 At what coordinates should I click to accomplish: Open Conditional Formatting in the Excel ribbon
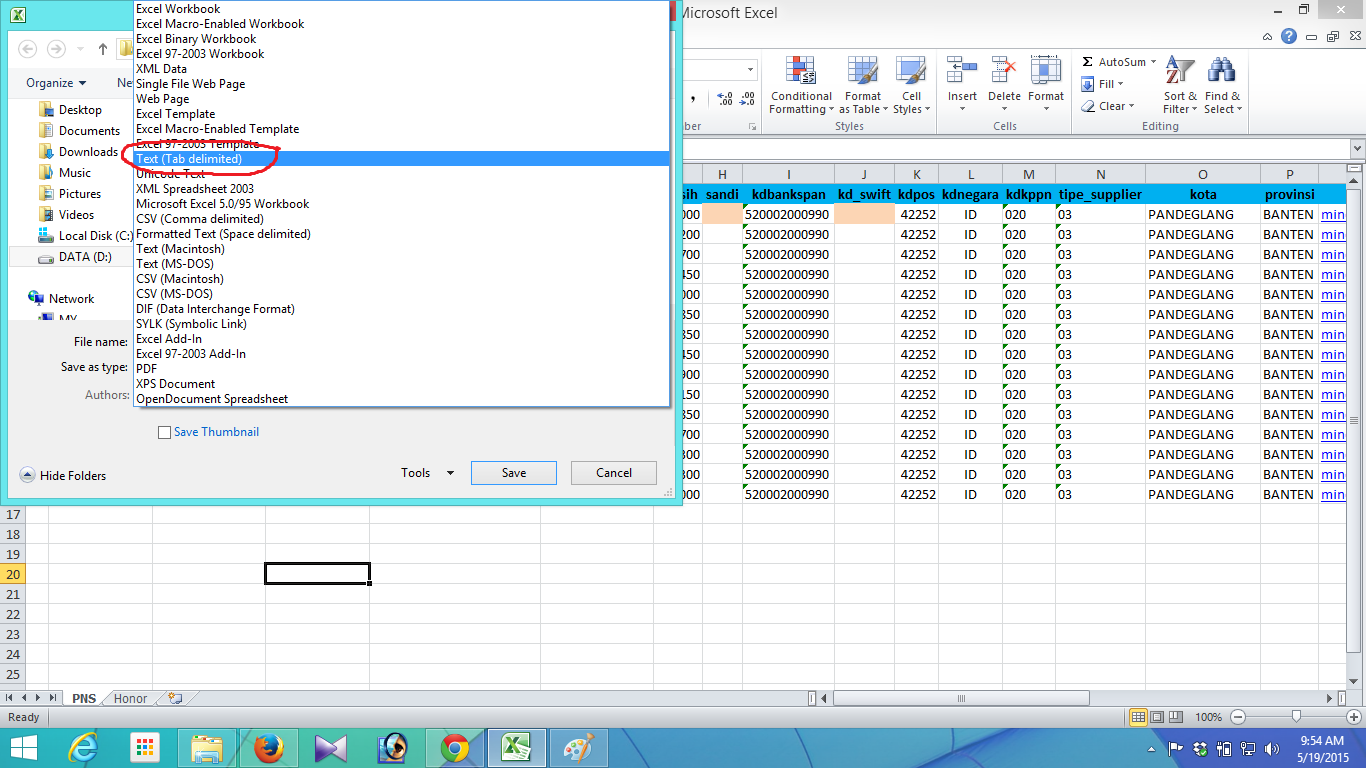[x=800, y=86]
